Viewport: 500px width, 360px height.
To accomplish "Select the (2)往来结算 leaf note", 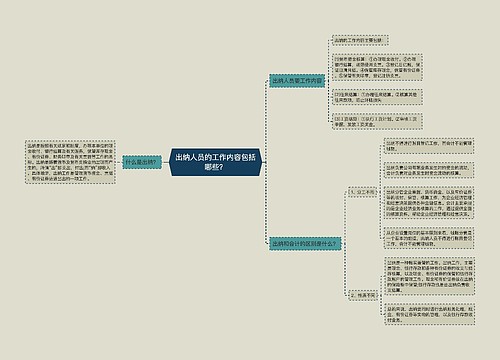I will [x=377, y=97].
